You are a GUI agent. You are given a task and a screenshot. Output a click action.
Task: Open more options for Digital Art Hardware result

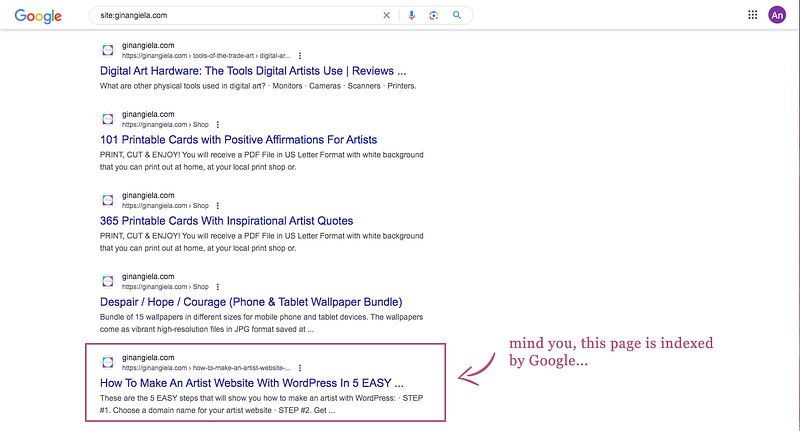click(x=300, y=56)
